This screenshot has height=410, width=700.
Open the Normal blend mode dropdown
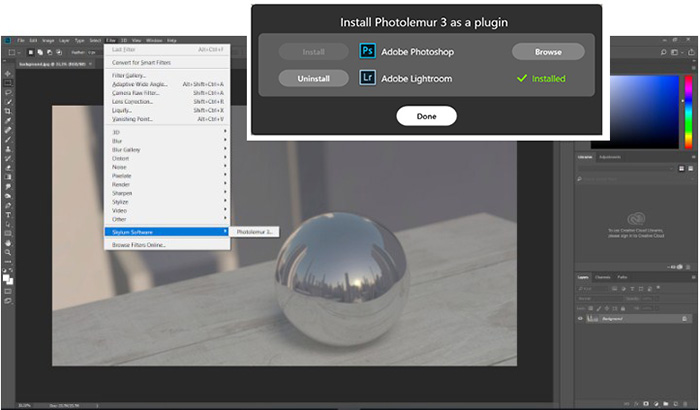pyautogui.click(x=600, y=298)
